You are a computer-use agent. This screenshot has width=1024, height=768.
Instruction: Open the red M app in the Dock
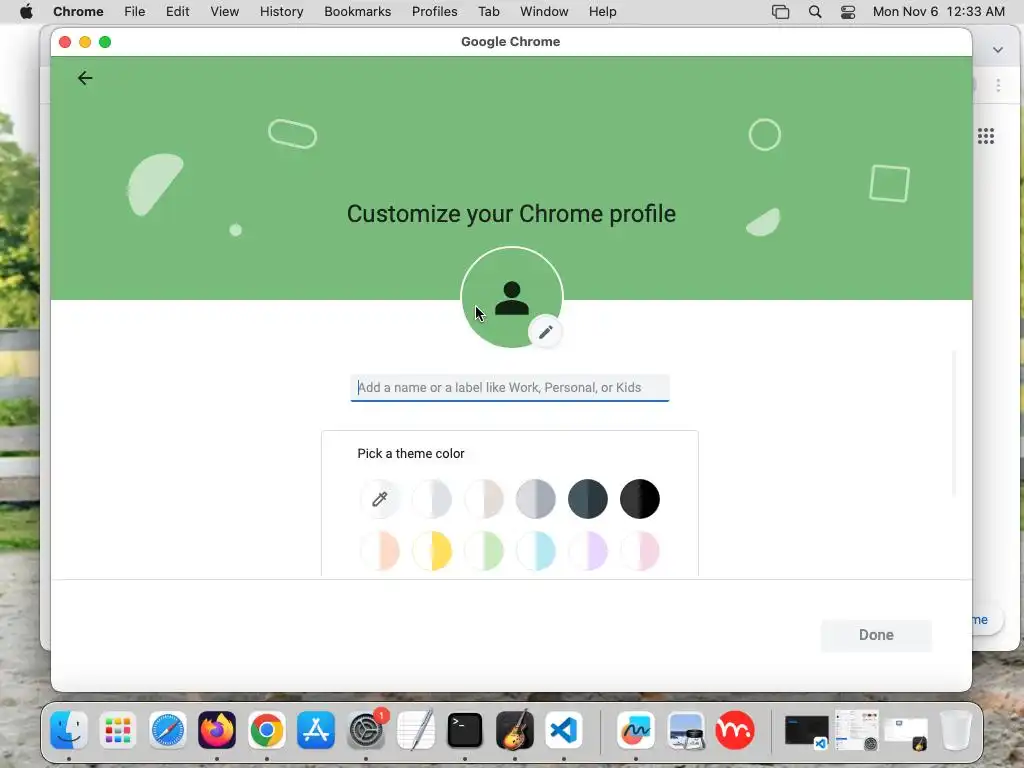point(735,729)
